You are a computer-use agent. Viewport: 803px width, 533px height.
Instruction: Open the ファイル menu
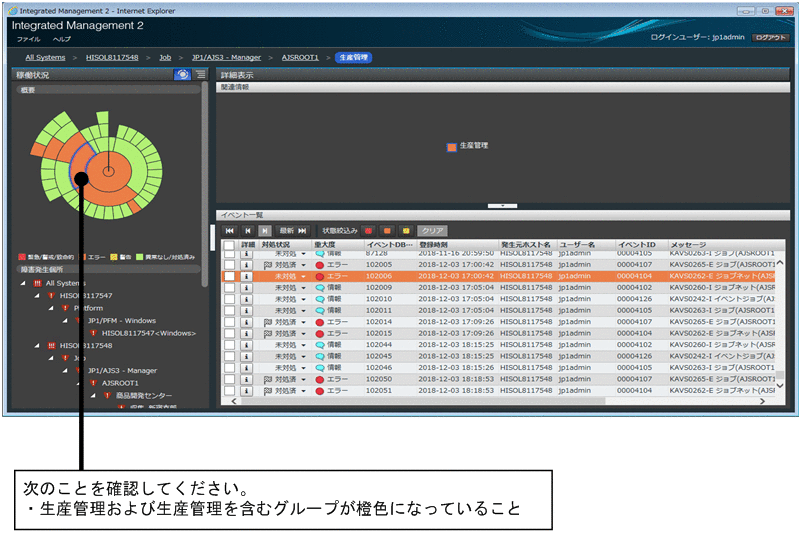28,39
